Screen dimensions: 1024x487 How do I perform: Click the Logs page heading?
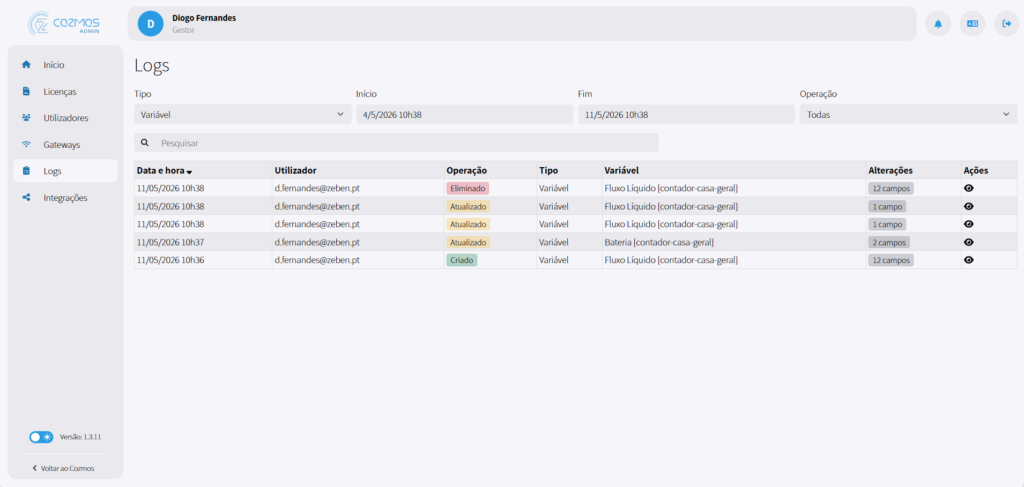pyautogui.click(x=152, y=65)
